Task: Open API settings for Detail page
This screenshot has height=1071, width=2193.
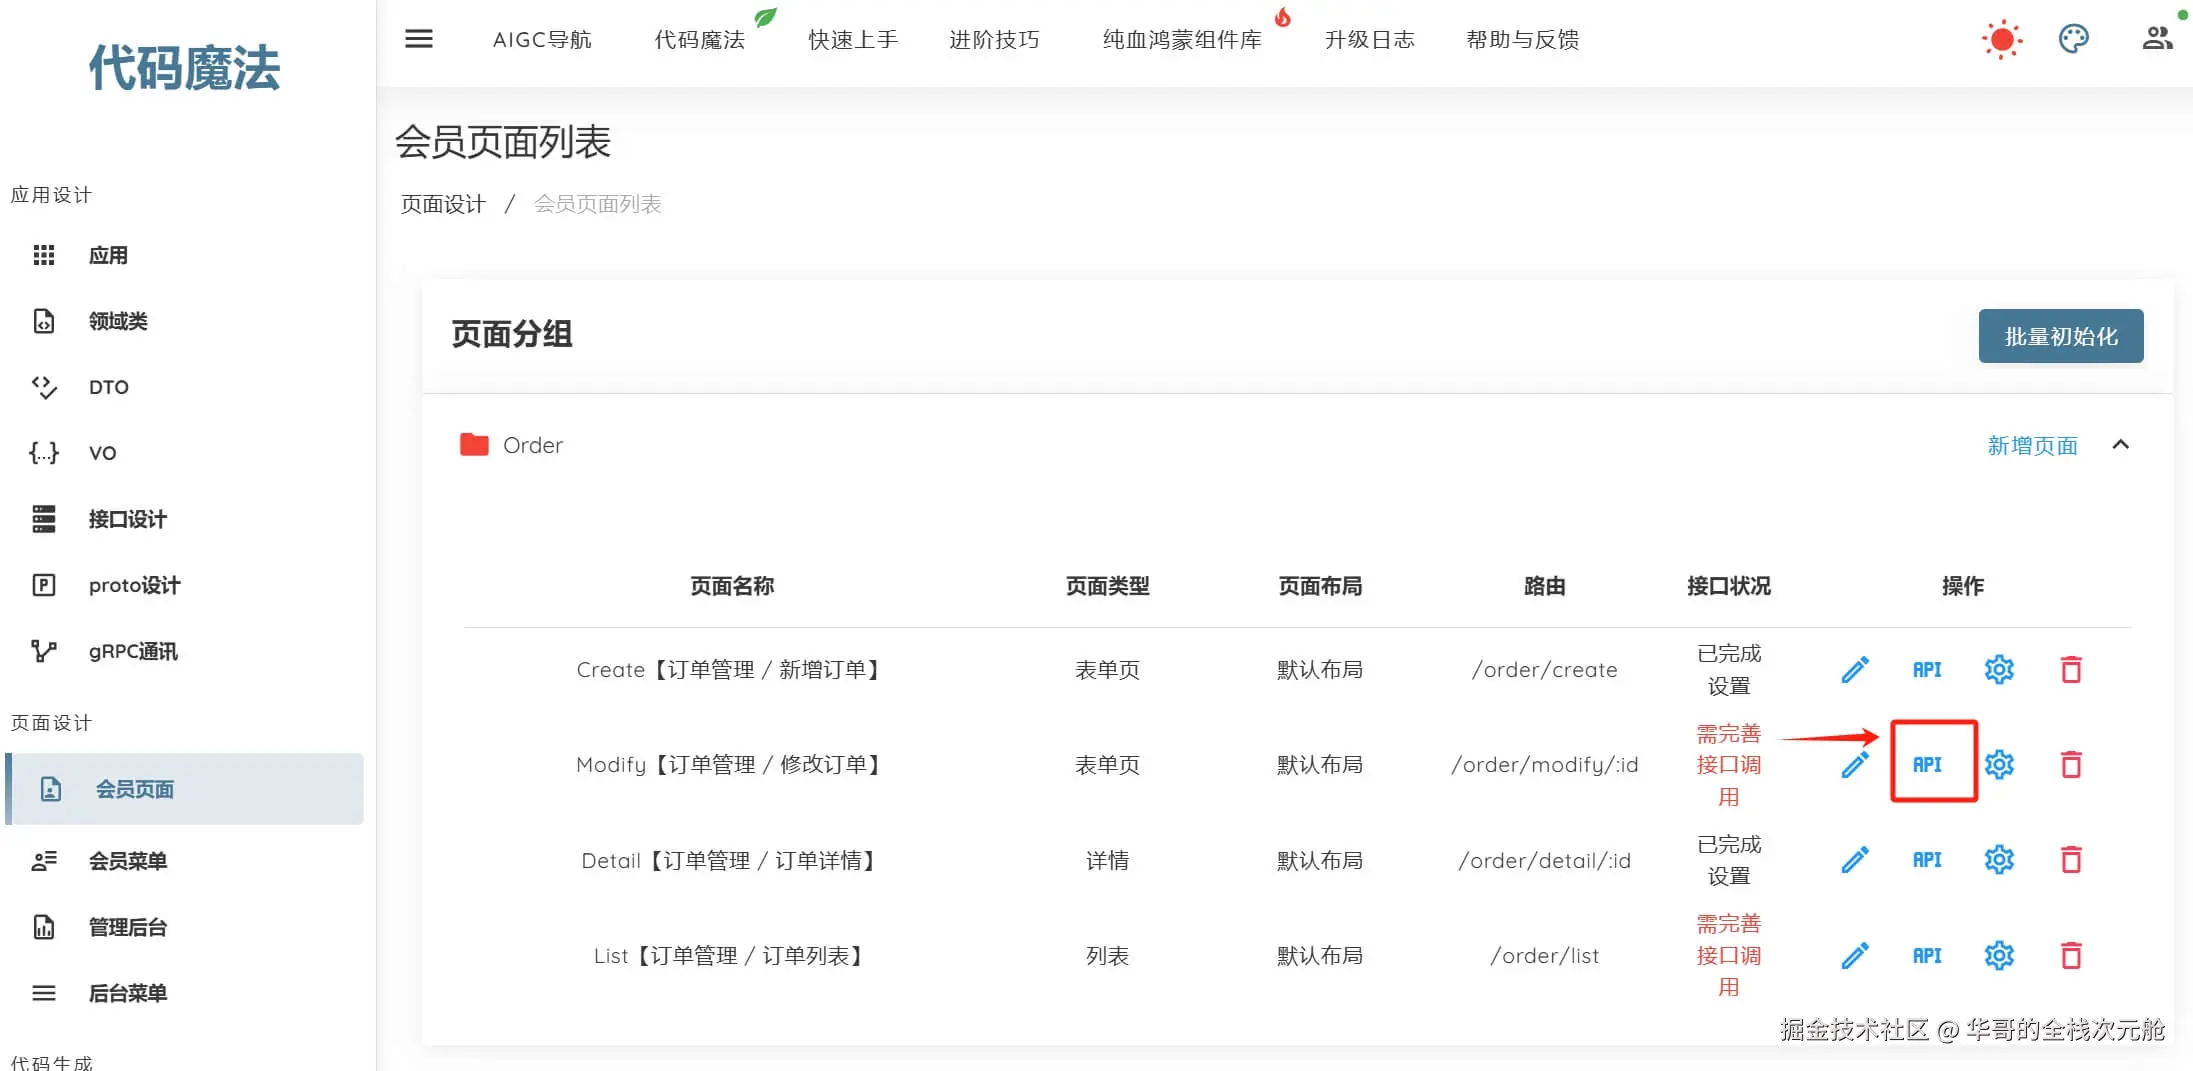Action: 1927,860
